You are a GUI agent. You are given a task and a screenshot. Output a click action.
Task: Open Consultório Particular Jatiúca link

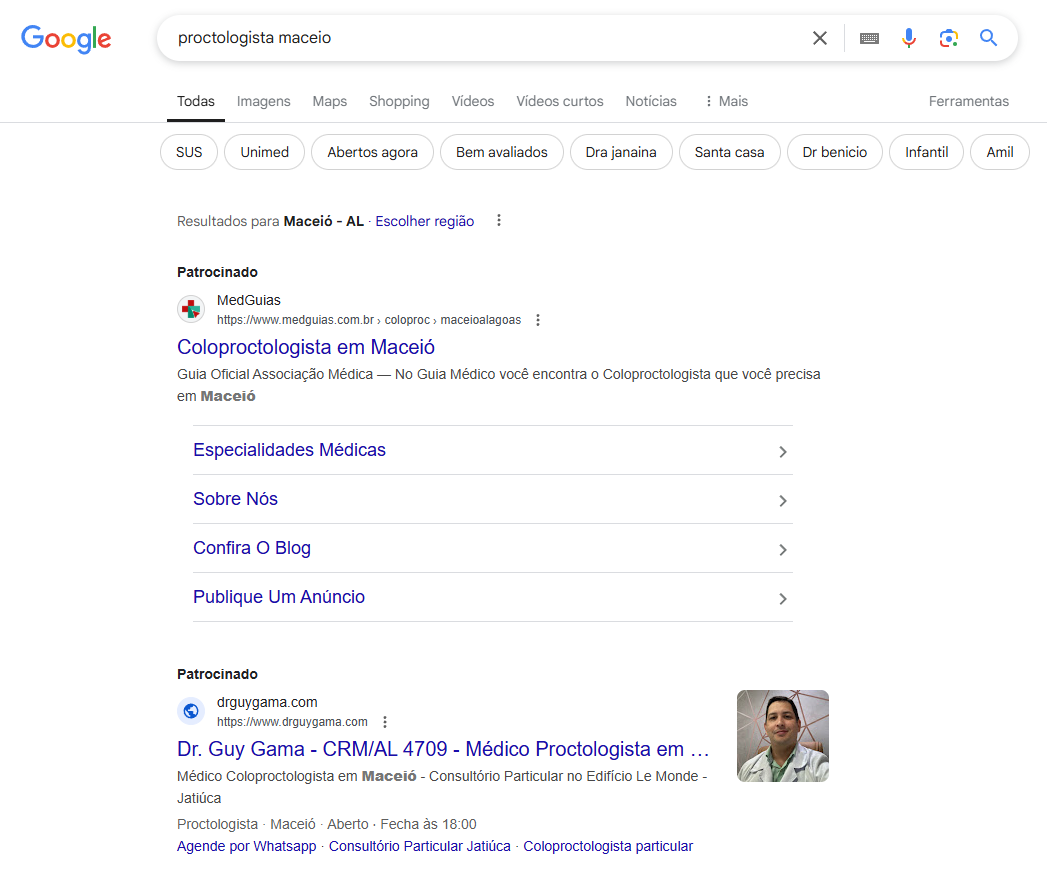coord(419,846)
